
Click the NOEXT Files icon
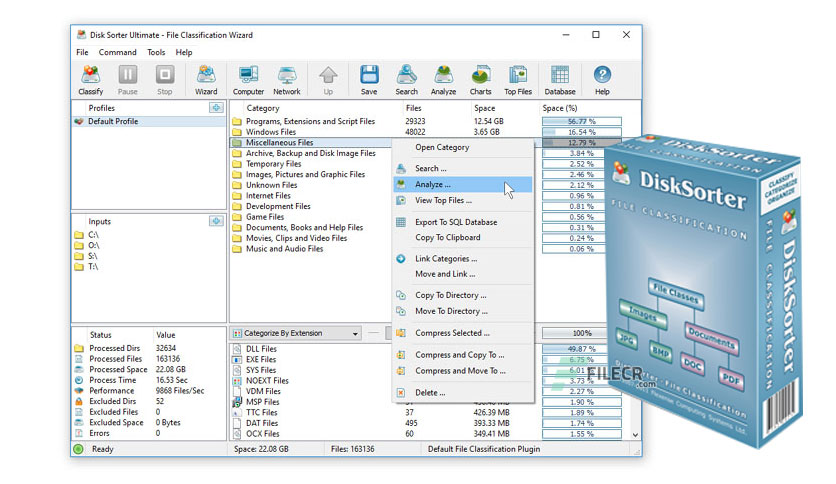click(x=237, y=381)
